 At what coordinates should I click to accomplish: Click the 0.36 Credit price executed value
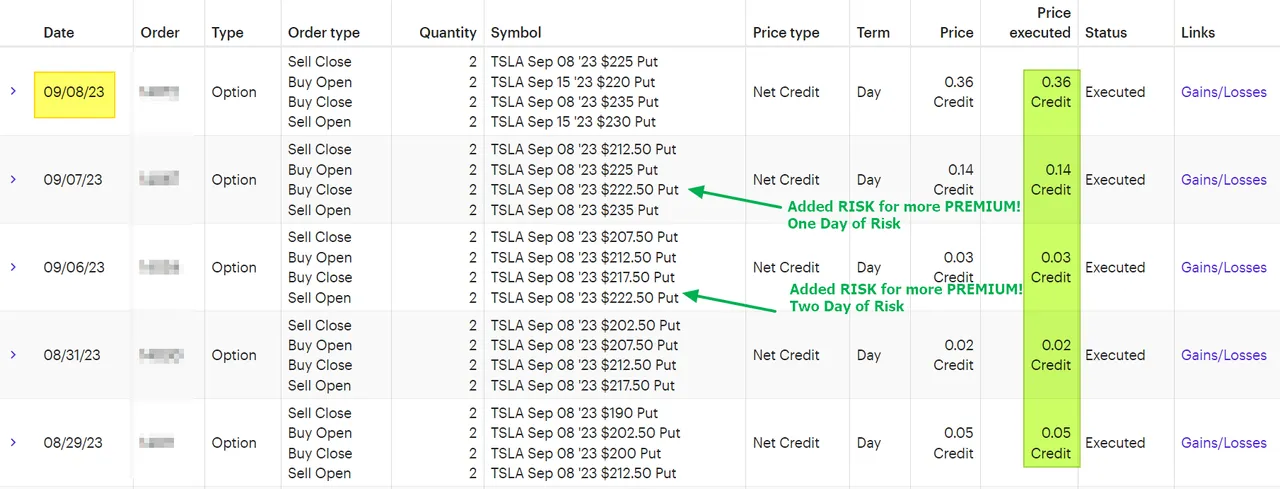(x=1051, y=92)
